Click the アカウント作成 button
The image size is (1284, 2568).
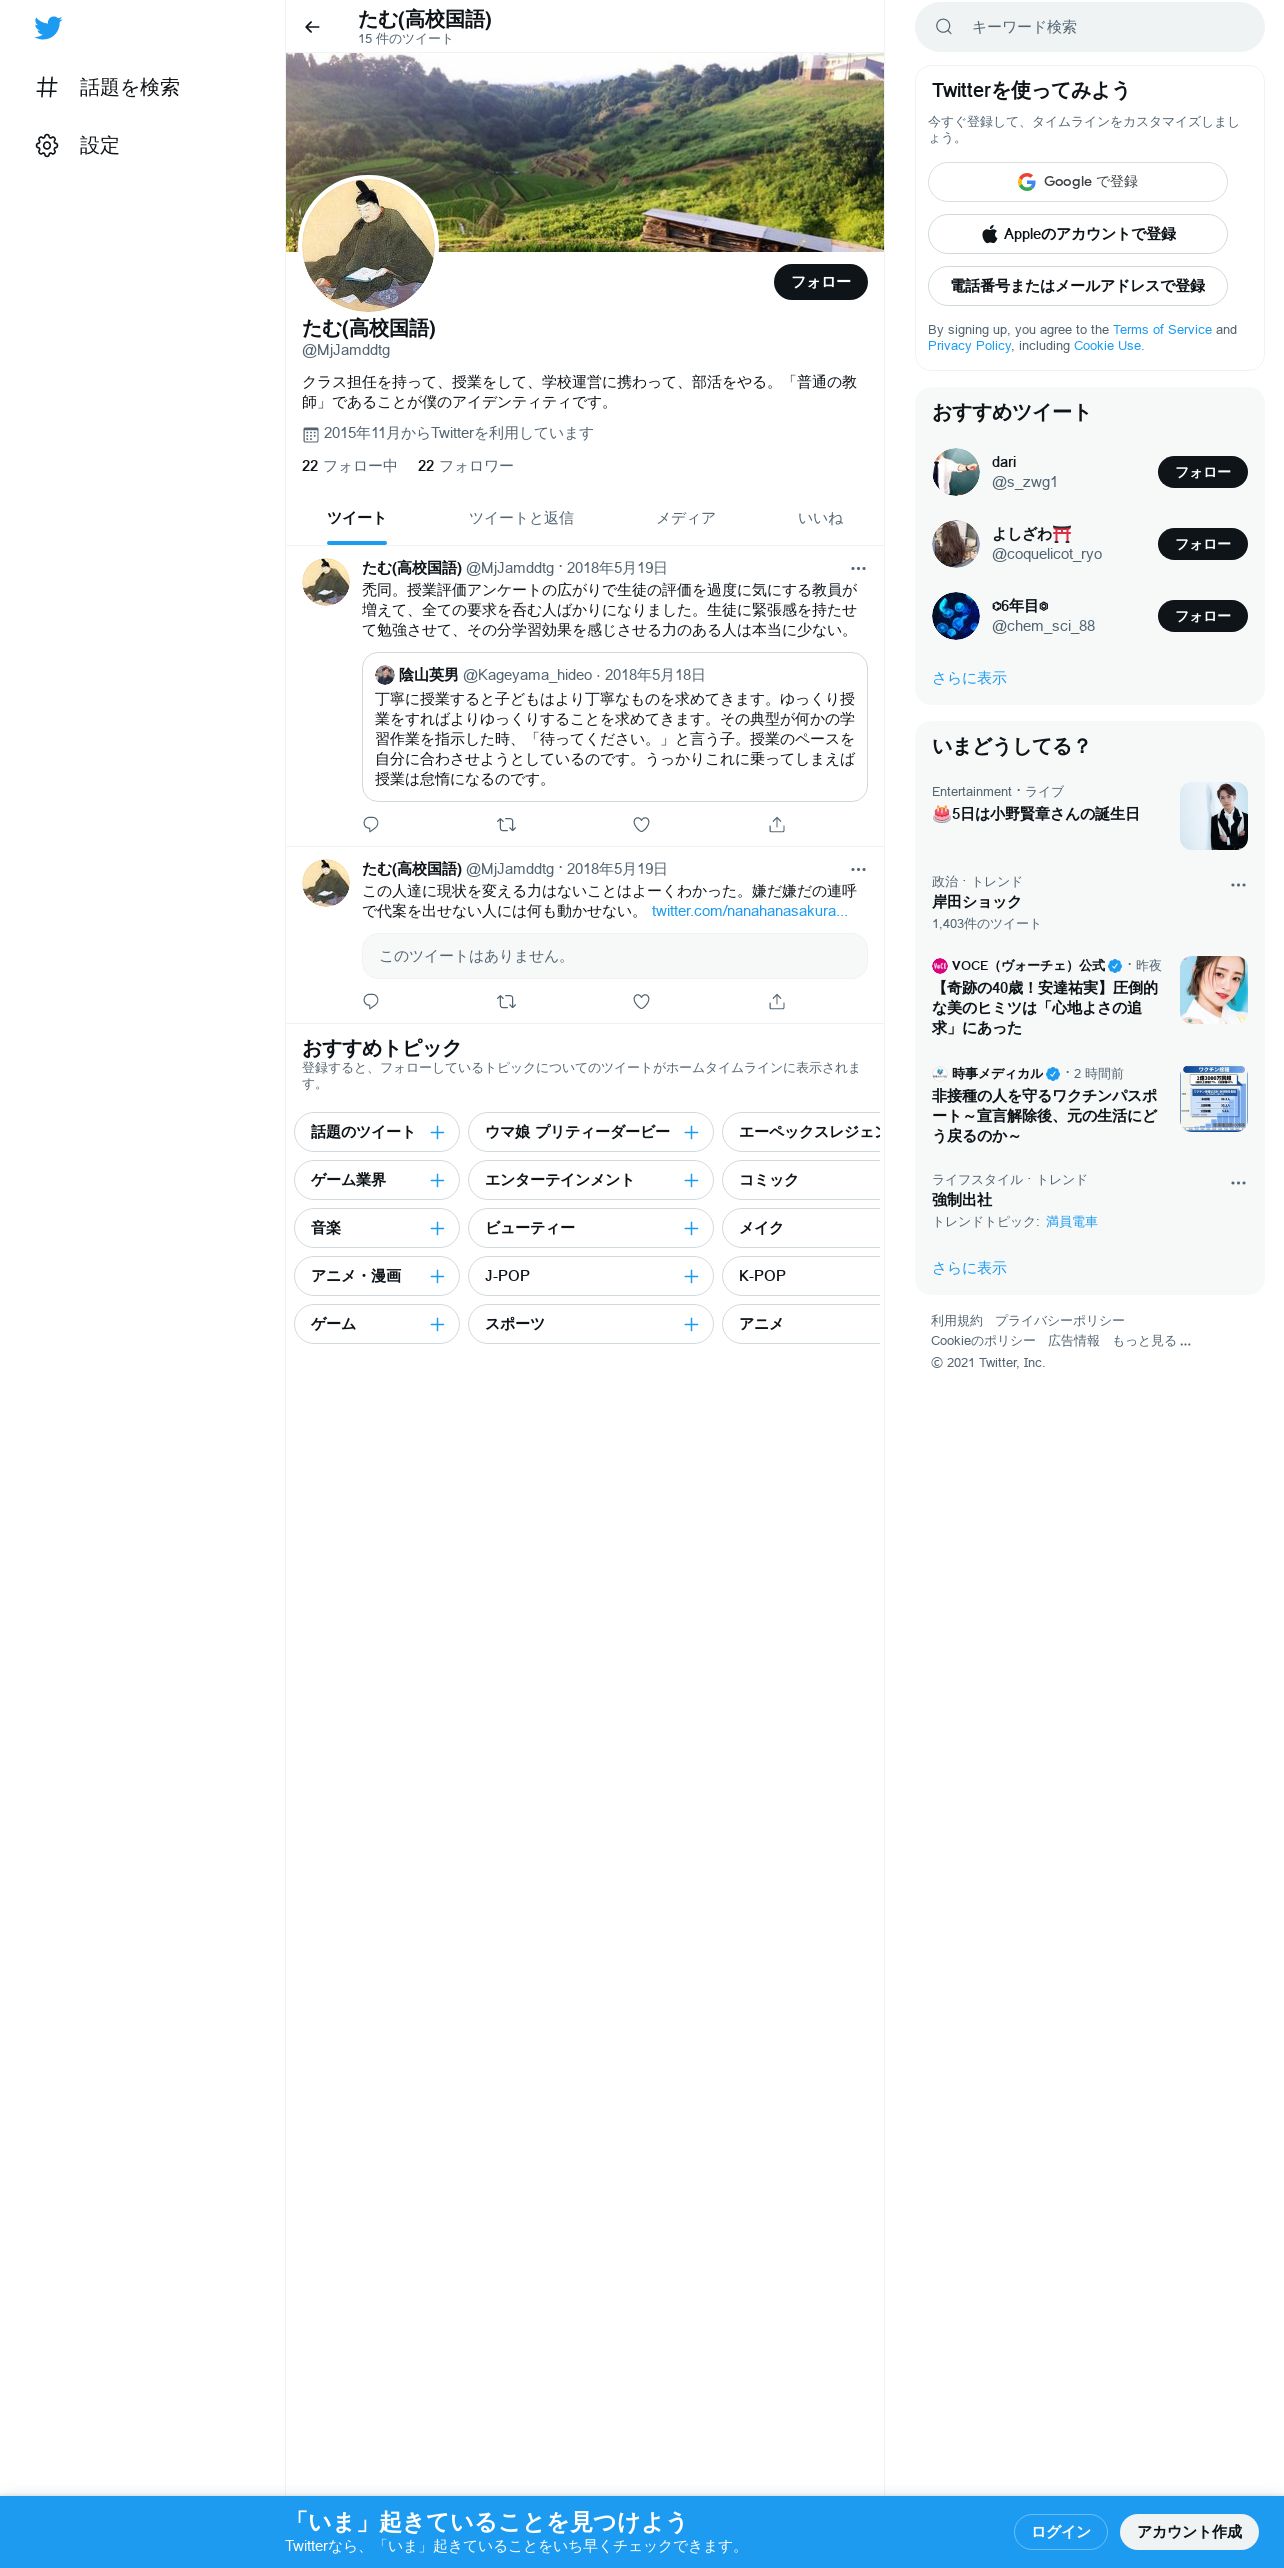(1189, 2531)
